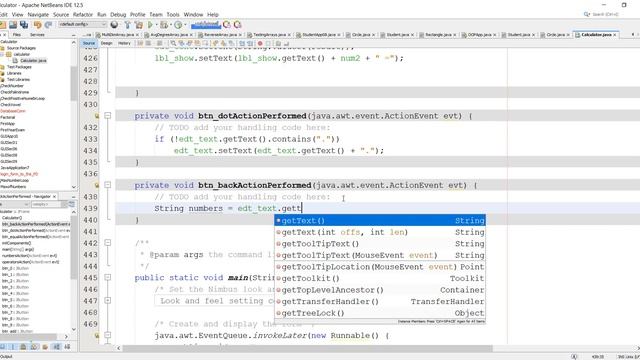The image size is (640, 360).
Task: Switch to the Services panel tab
Action: pyautogui.click(x=37, y=35)
